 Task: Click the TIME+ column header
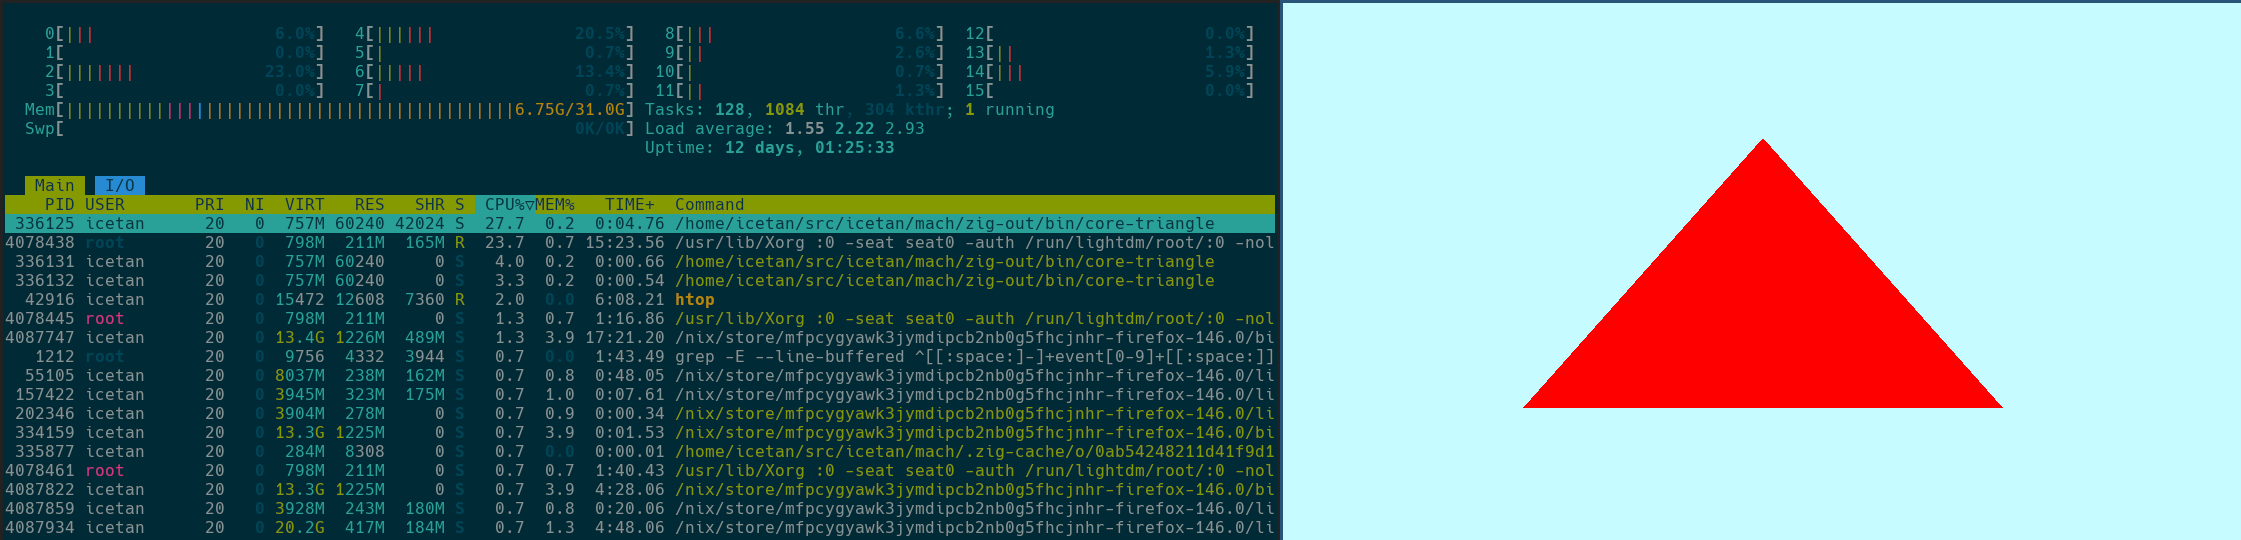(x=629, y=204)
